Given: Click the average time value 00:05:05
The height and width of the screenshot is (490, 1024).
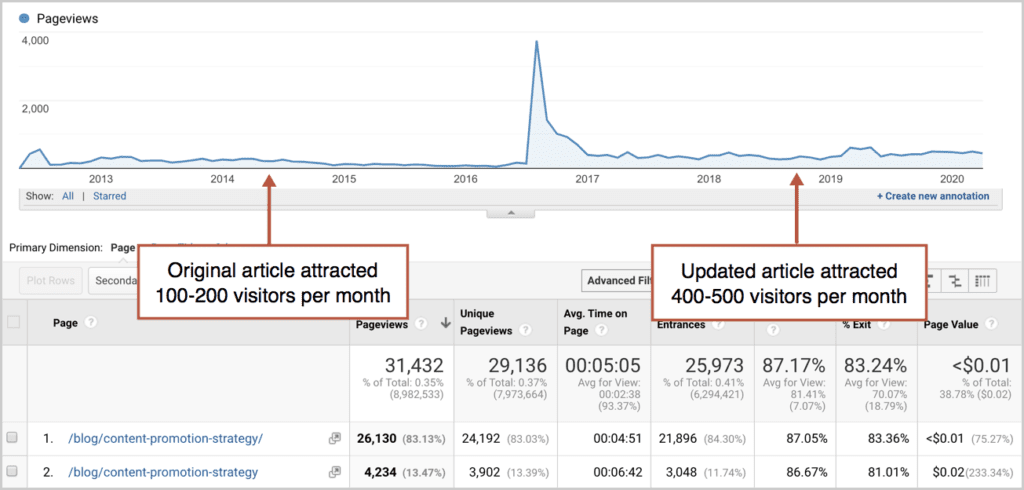Looking at the screenshot, I should 601,365.
